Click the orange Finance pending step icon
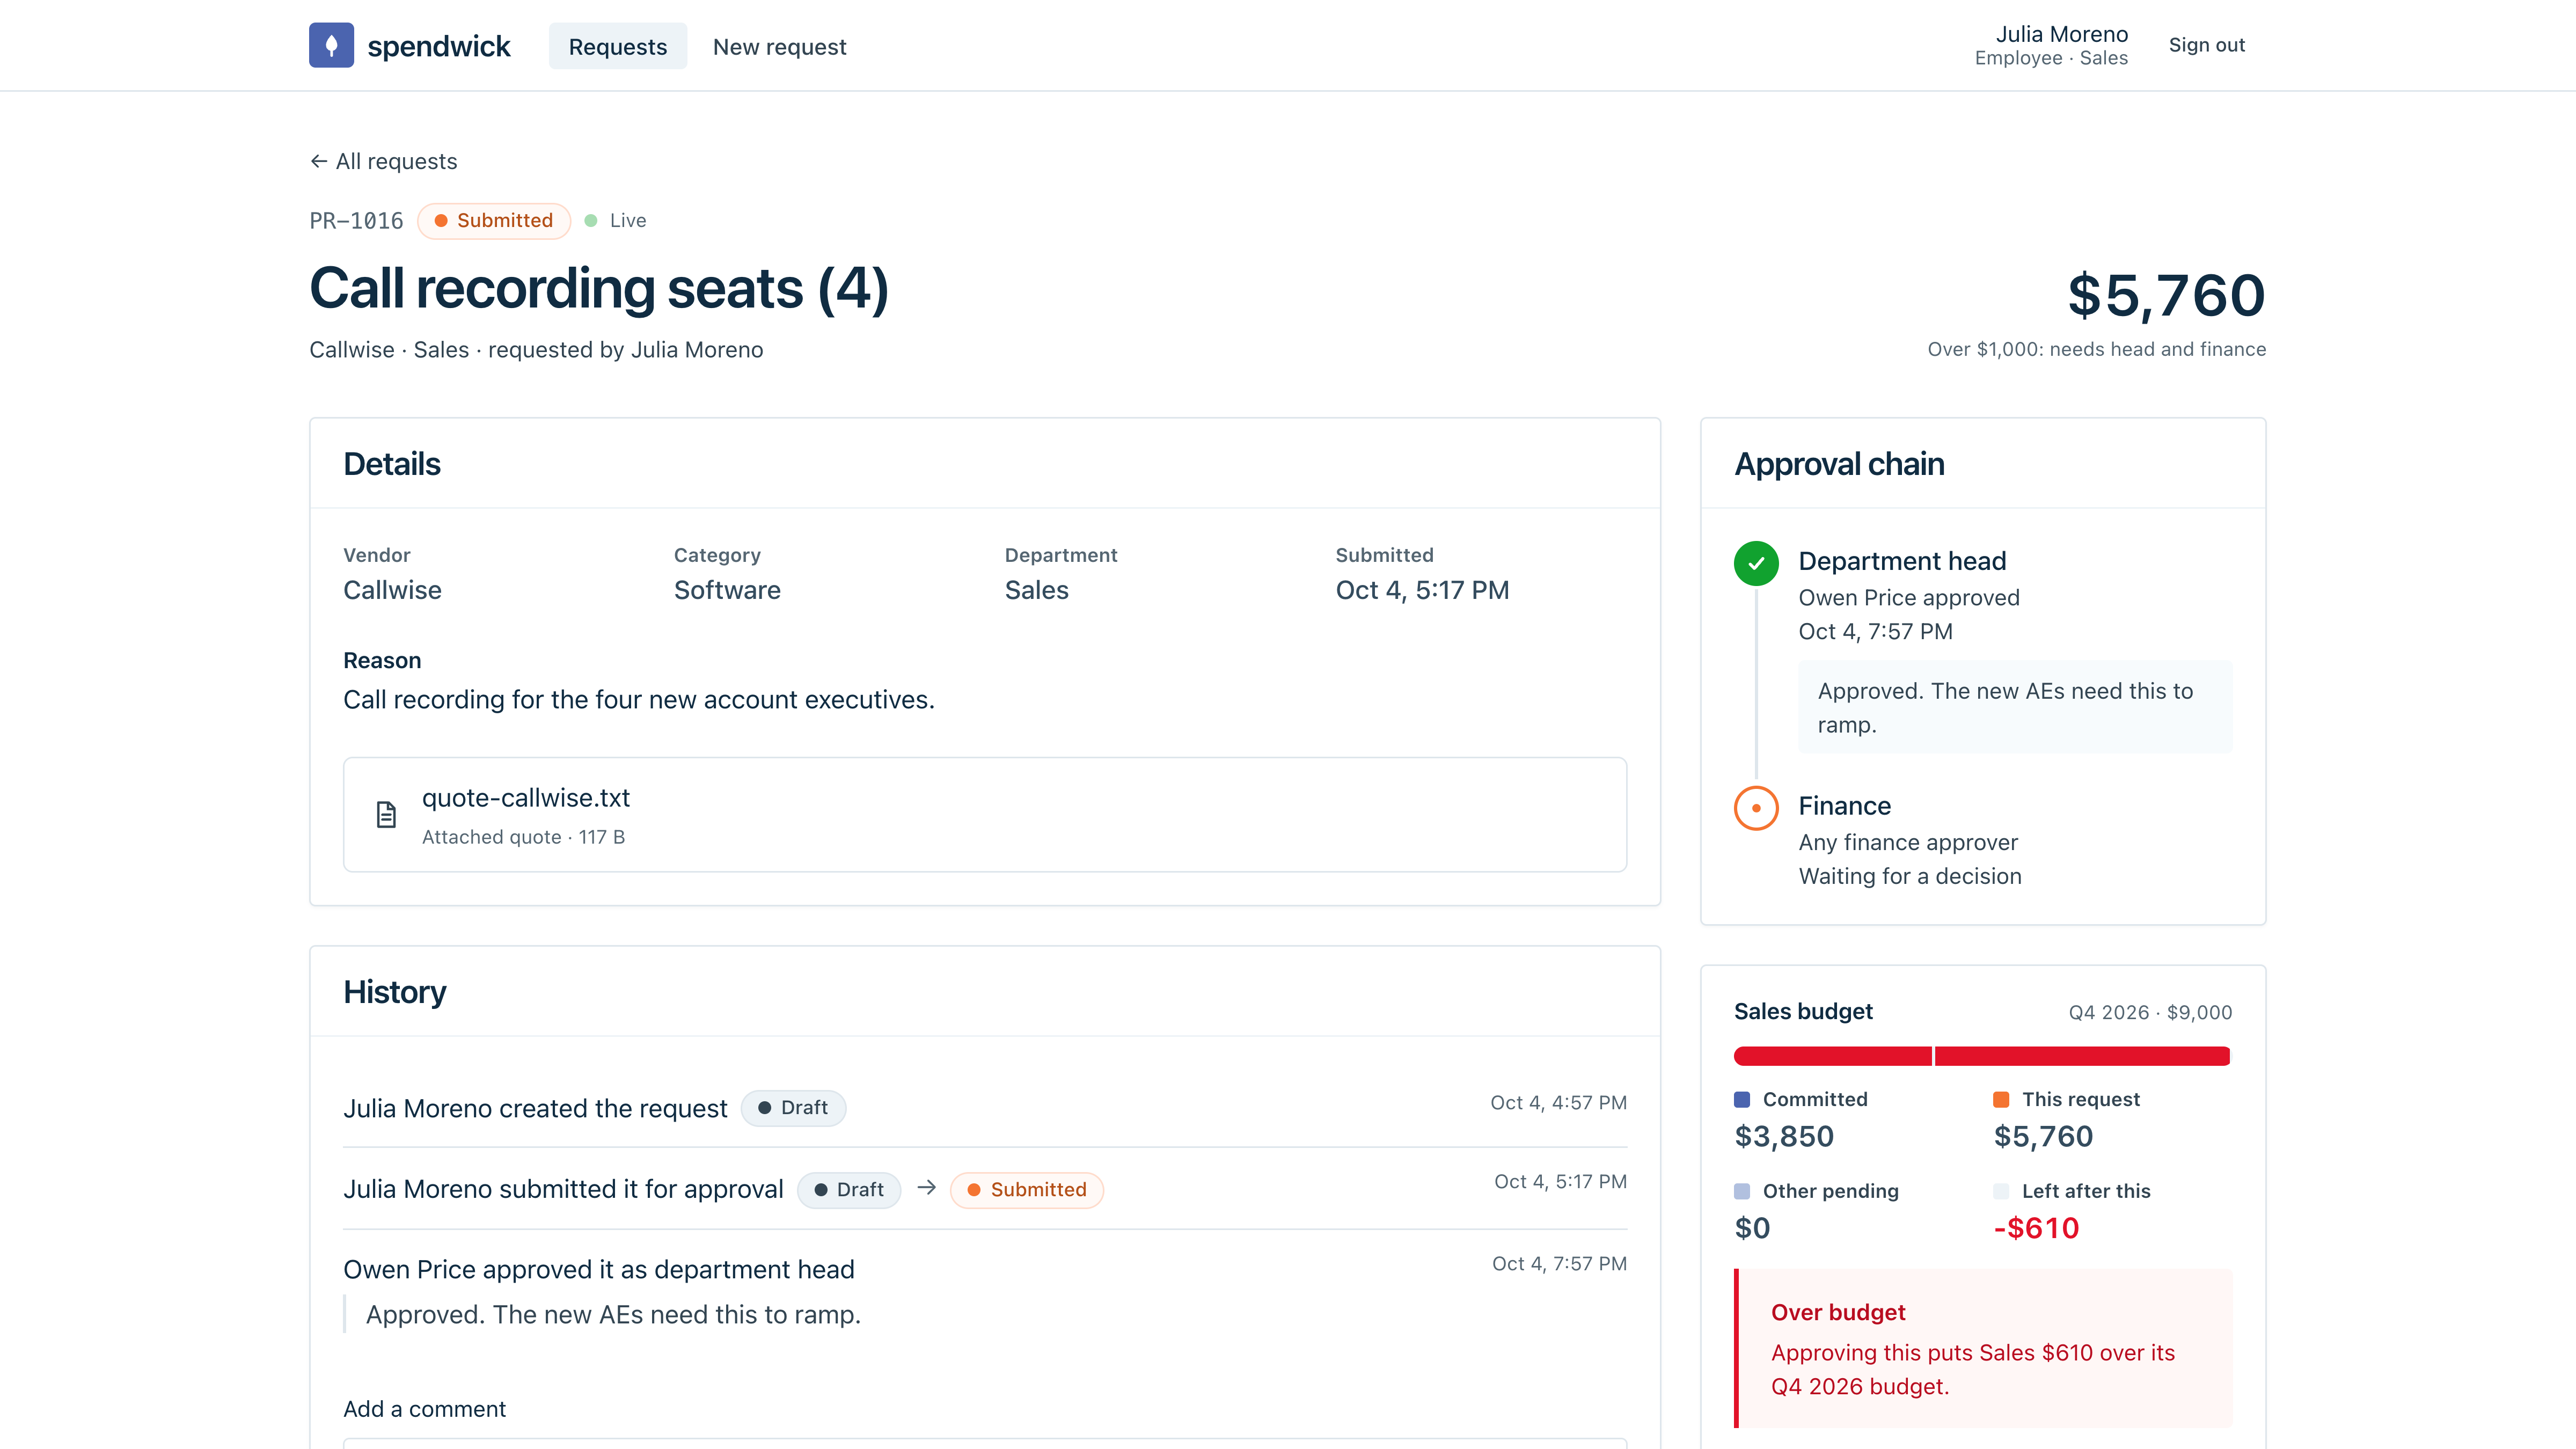Viewport: 2576px width, 1449px height. [1756, 808]
